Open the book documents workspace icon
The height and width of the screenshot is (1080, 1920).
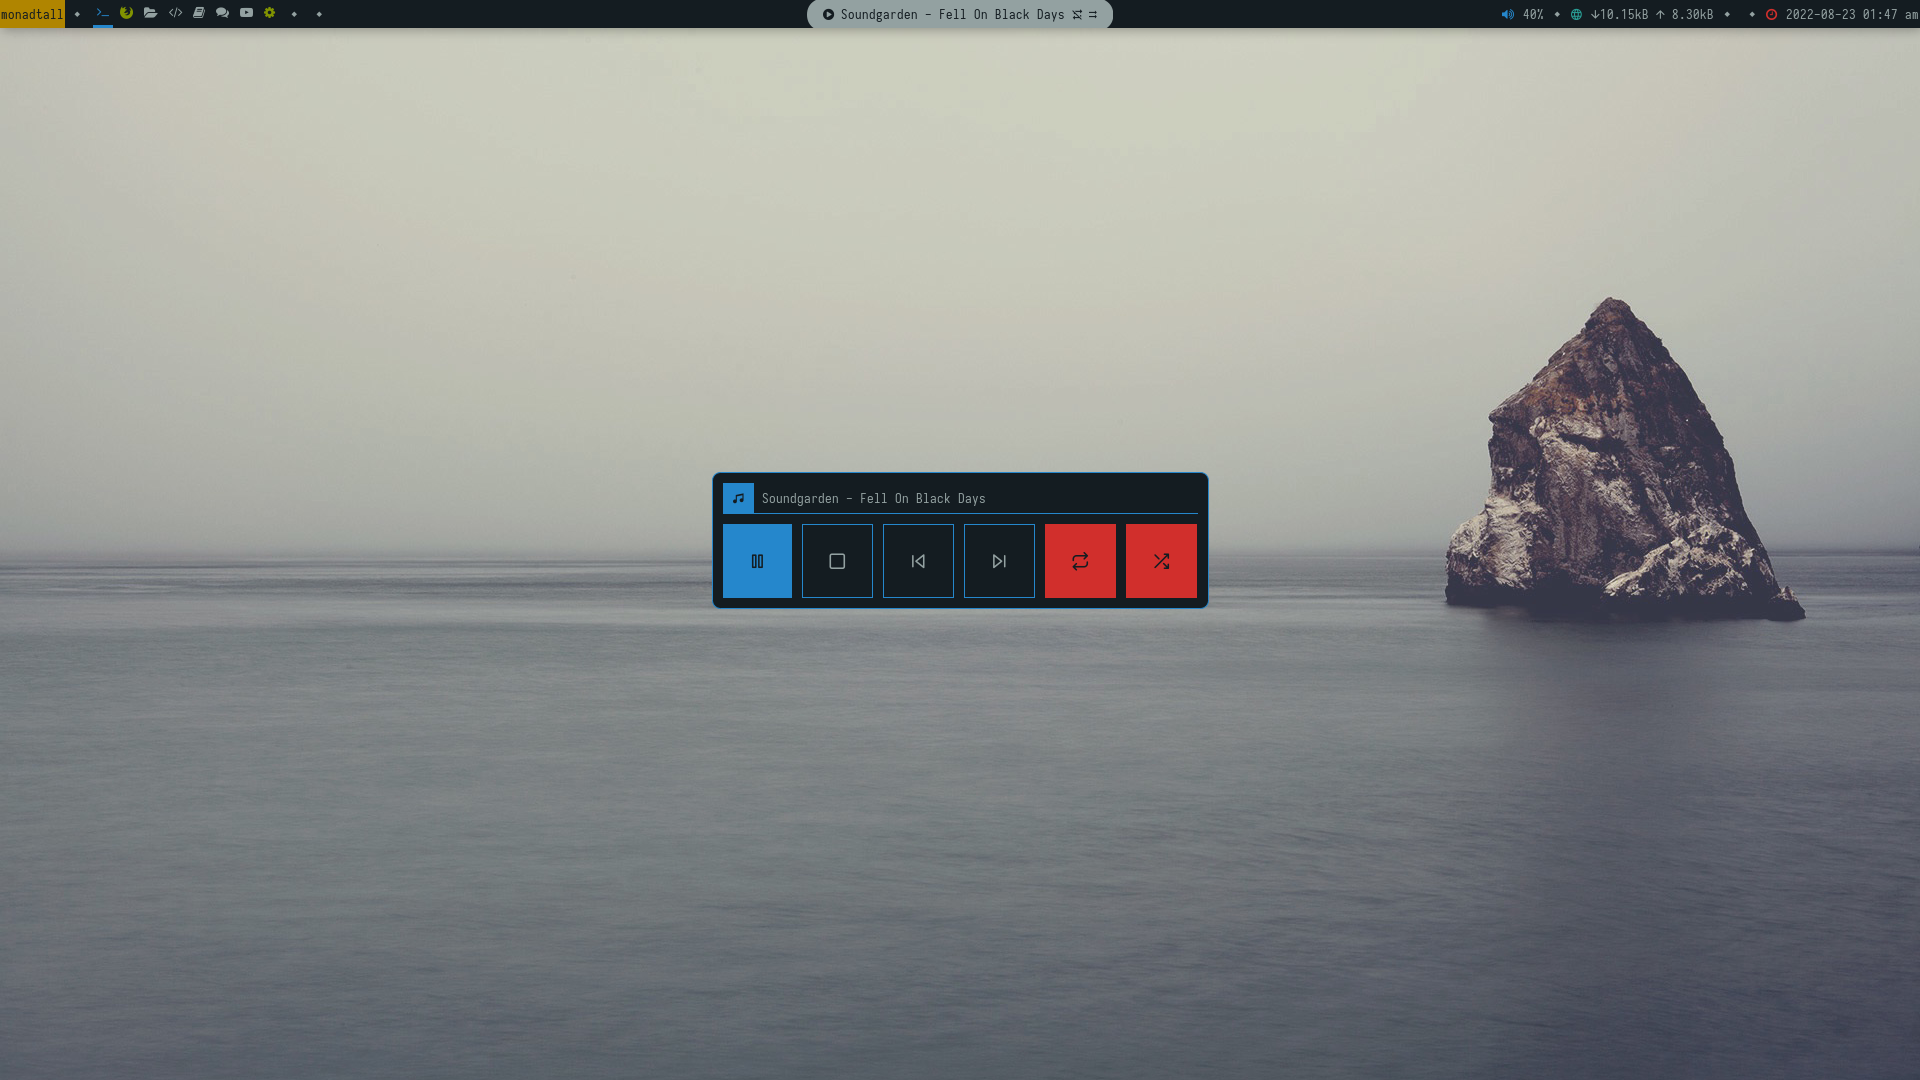(x=199, y=13)
